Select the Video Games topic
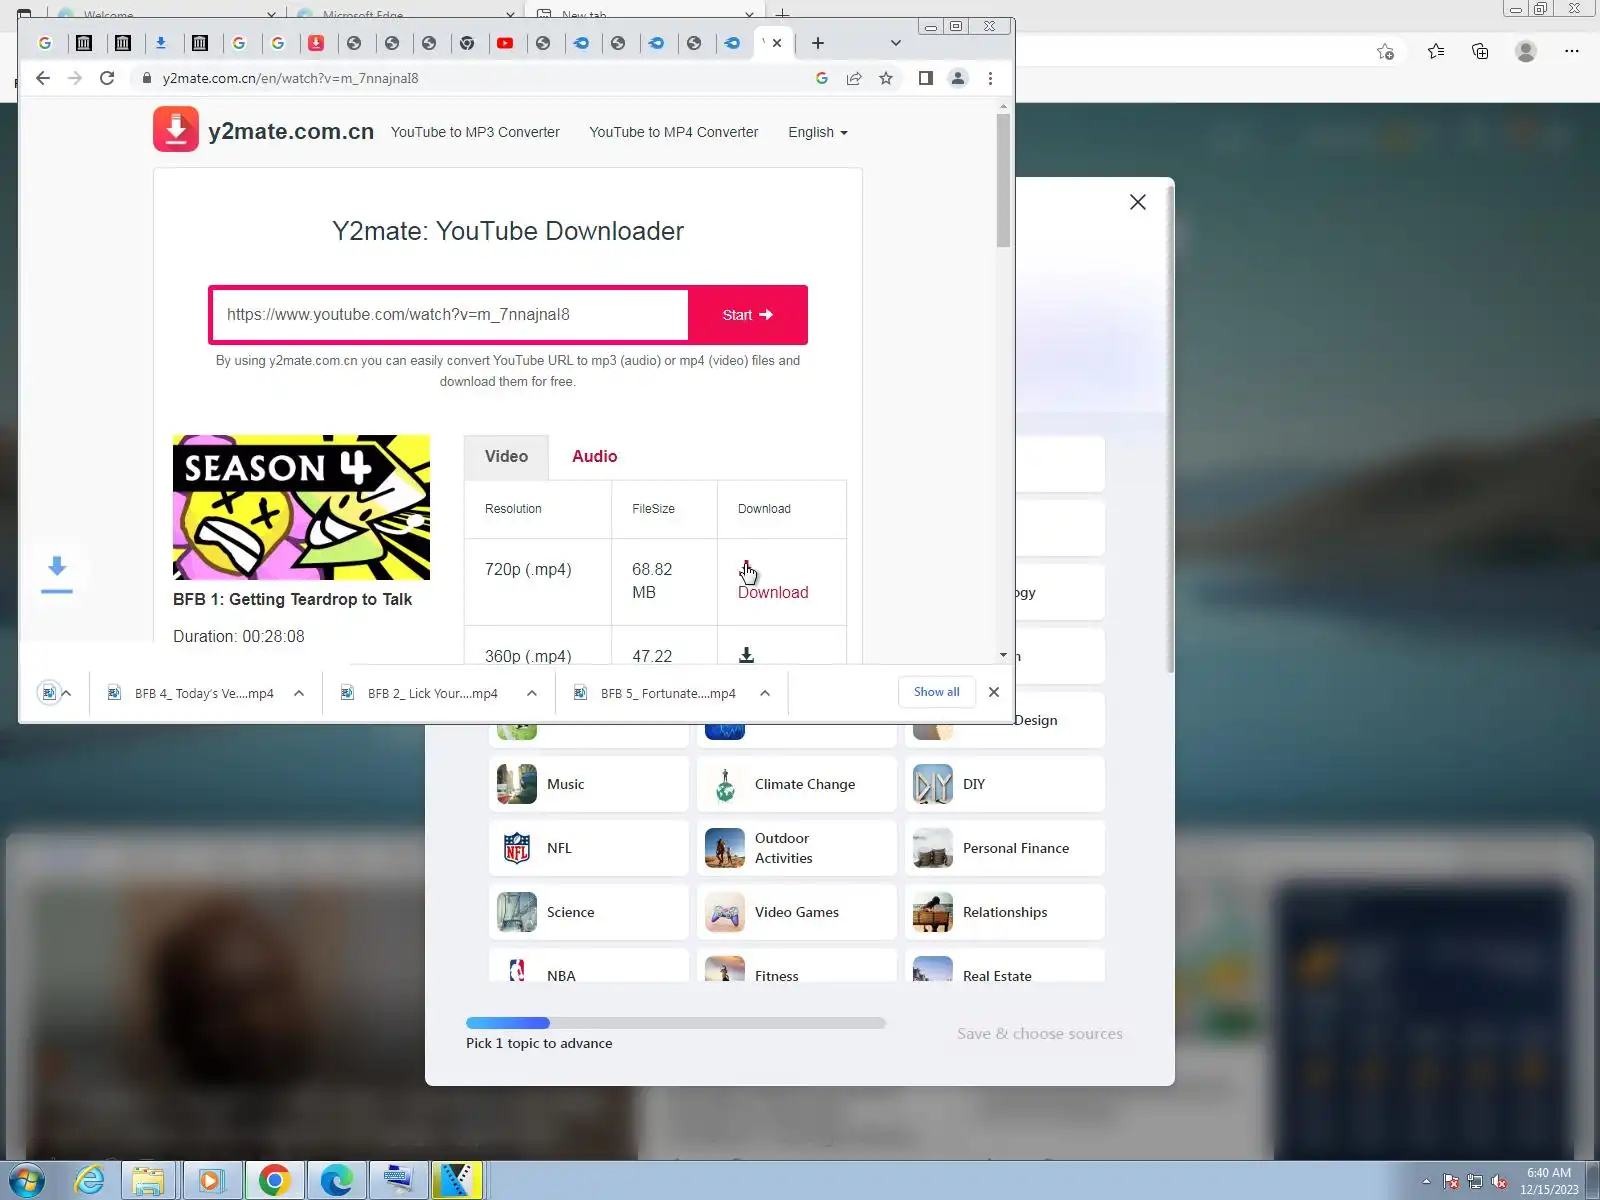This screenshot has width=1600, height=1200. point(797,912)
